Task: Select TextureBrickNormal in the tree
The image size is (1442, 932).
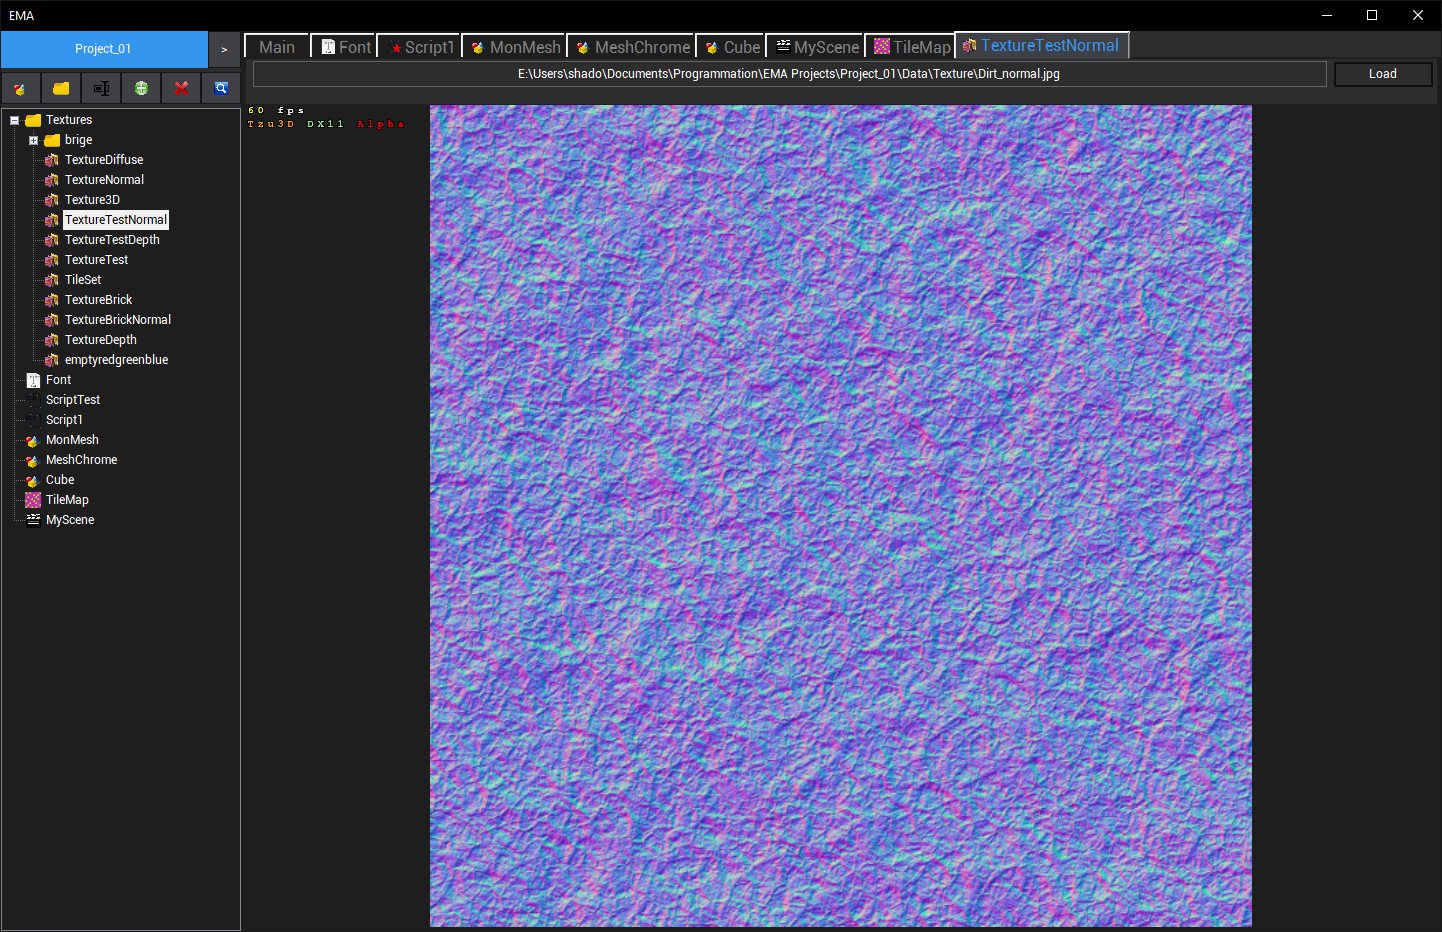Action: pyautogui.click(x=118, y=320)
